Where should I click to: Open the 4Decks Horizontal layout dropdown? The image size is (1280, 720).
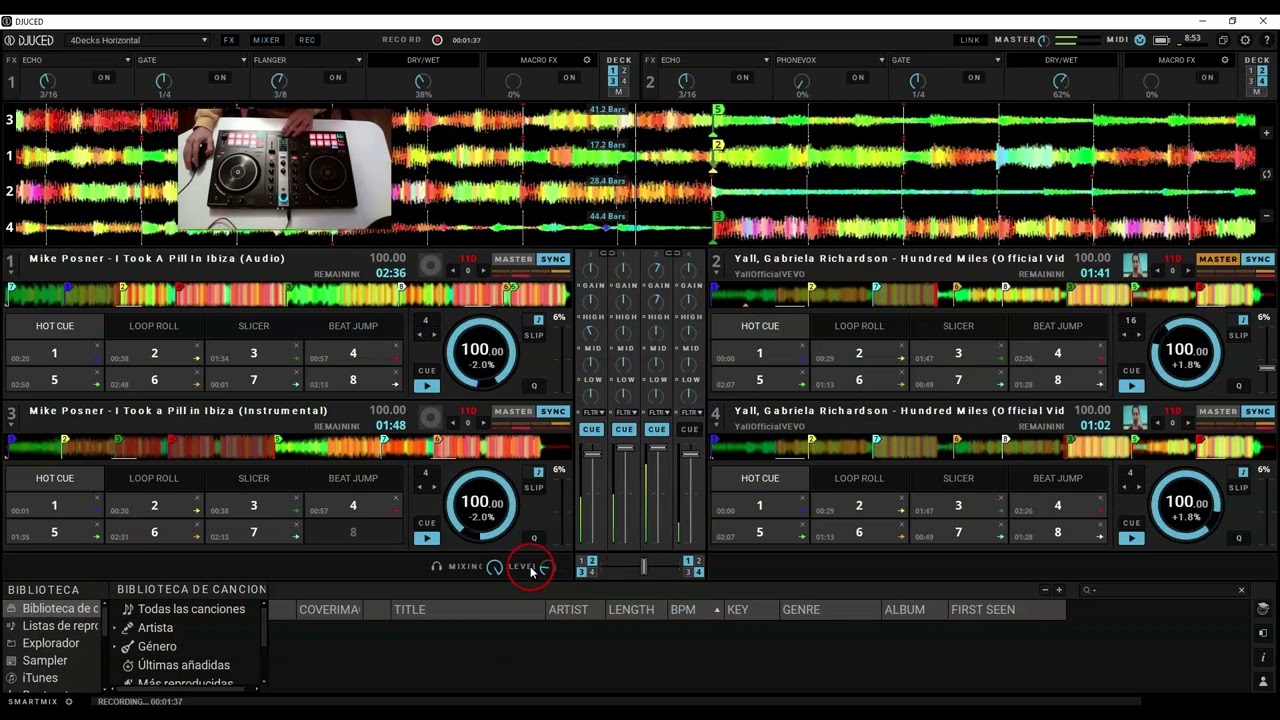tap(138, 40)
